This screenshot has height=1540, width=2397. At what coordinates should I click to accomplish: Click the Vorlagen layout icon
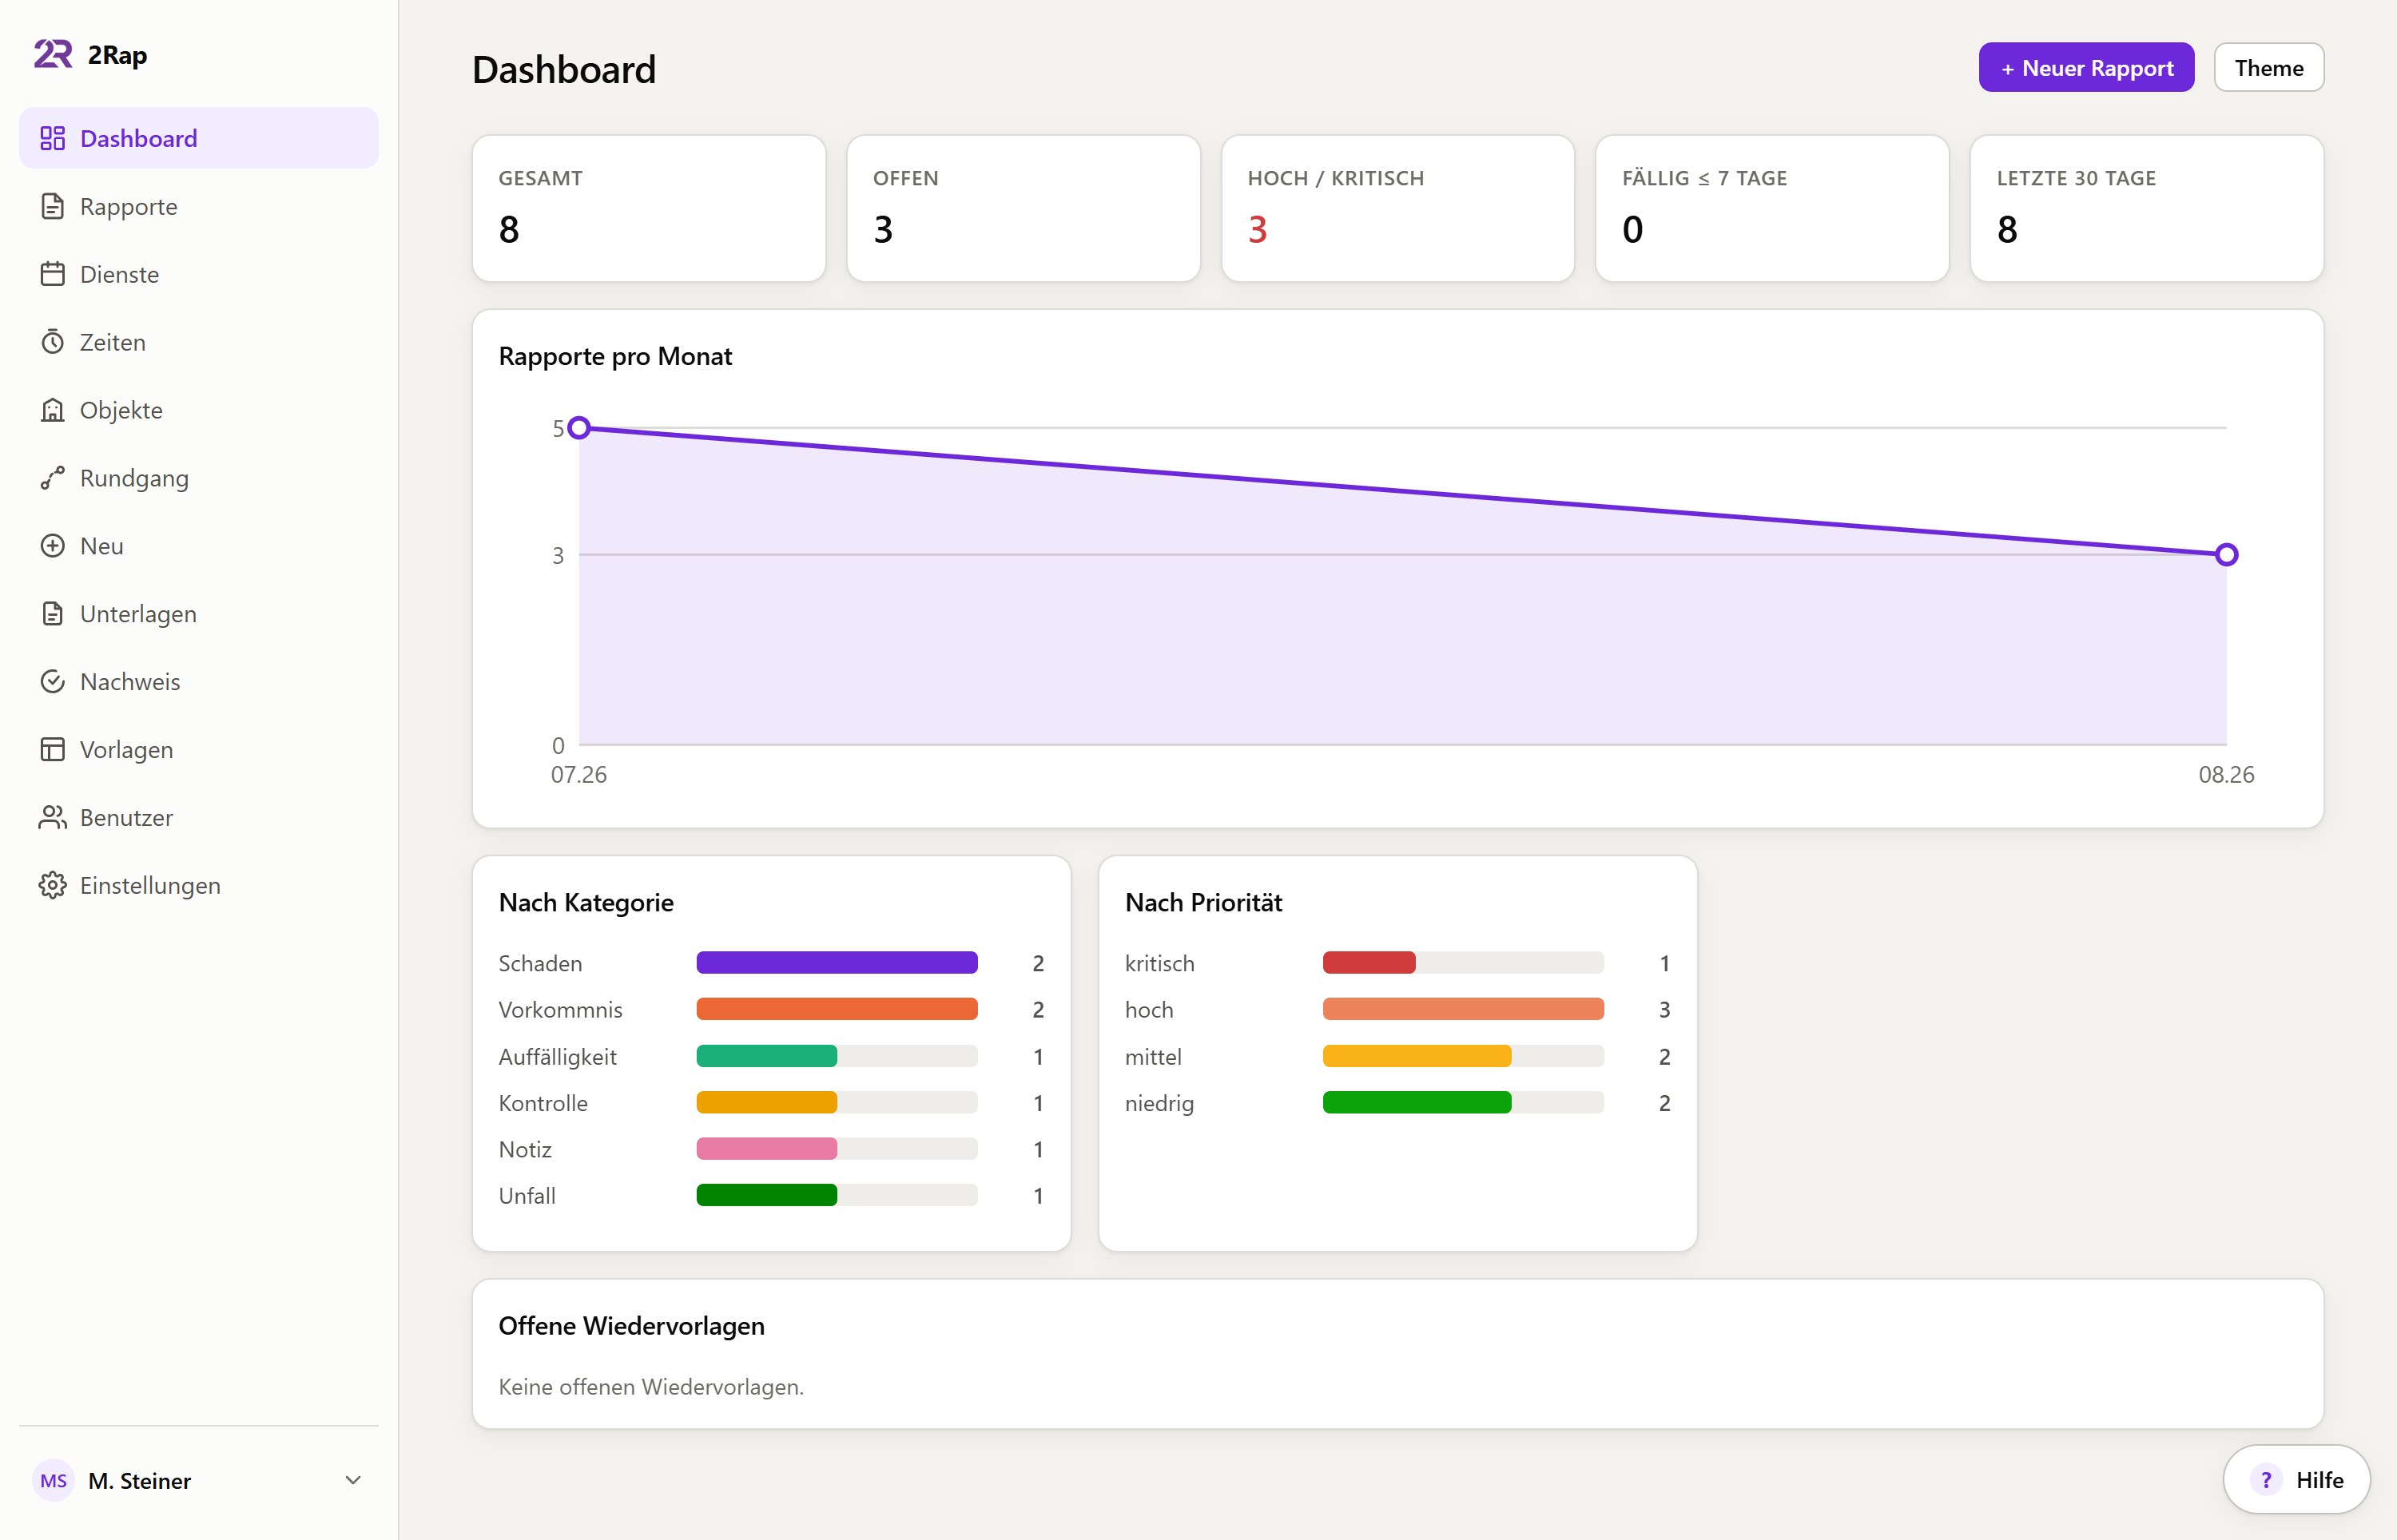coord(52,750)
